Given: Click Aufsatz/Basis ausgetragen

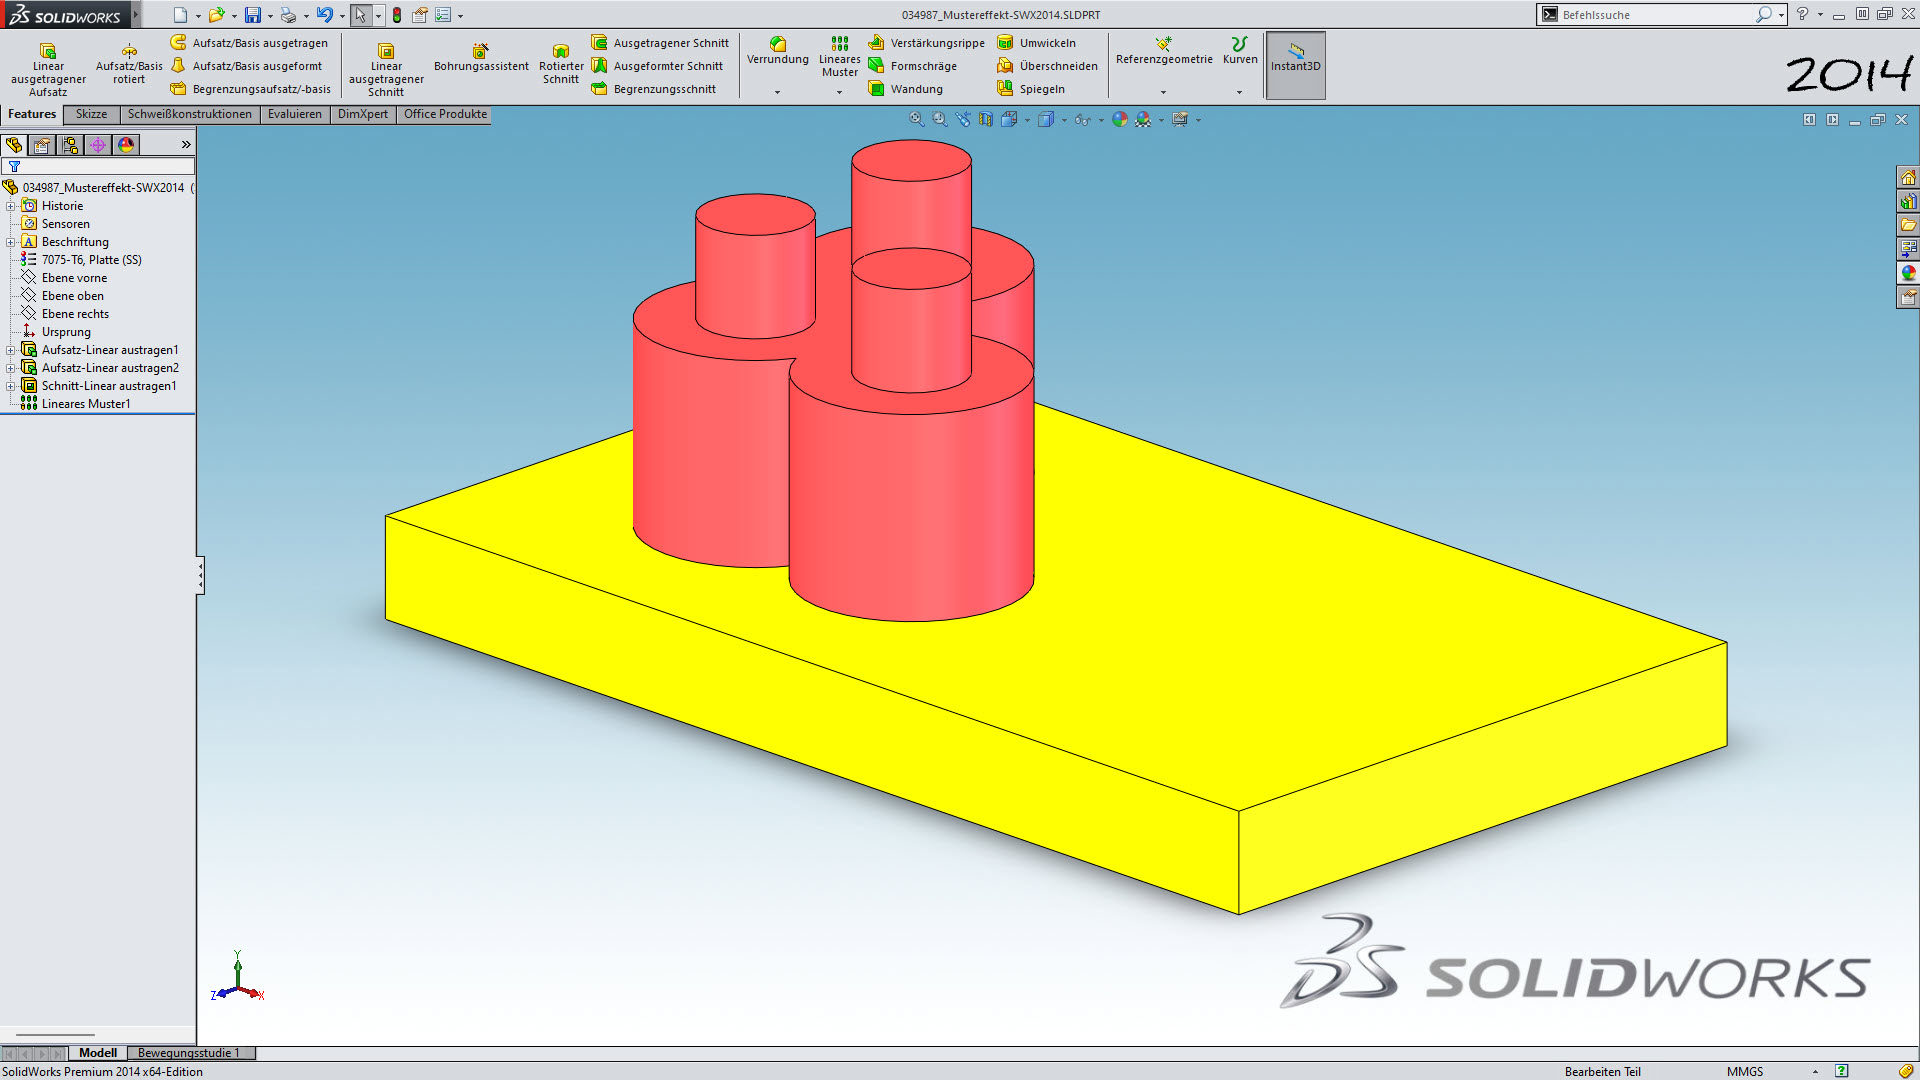Looking at the screenshot, I should point(249,43).
